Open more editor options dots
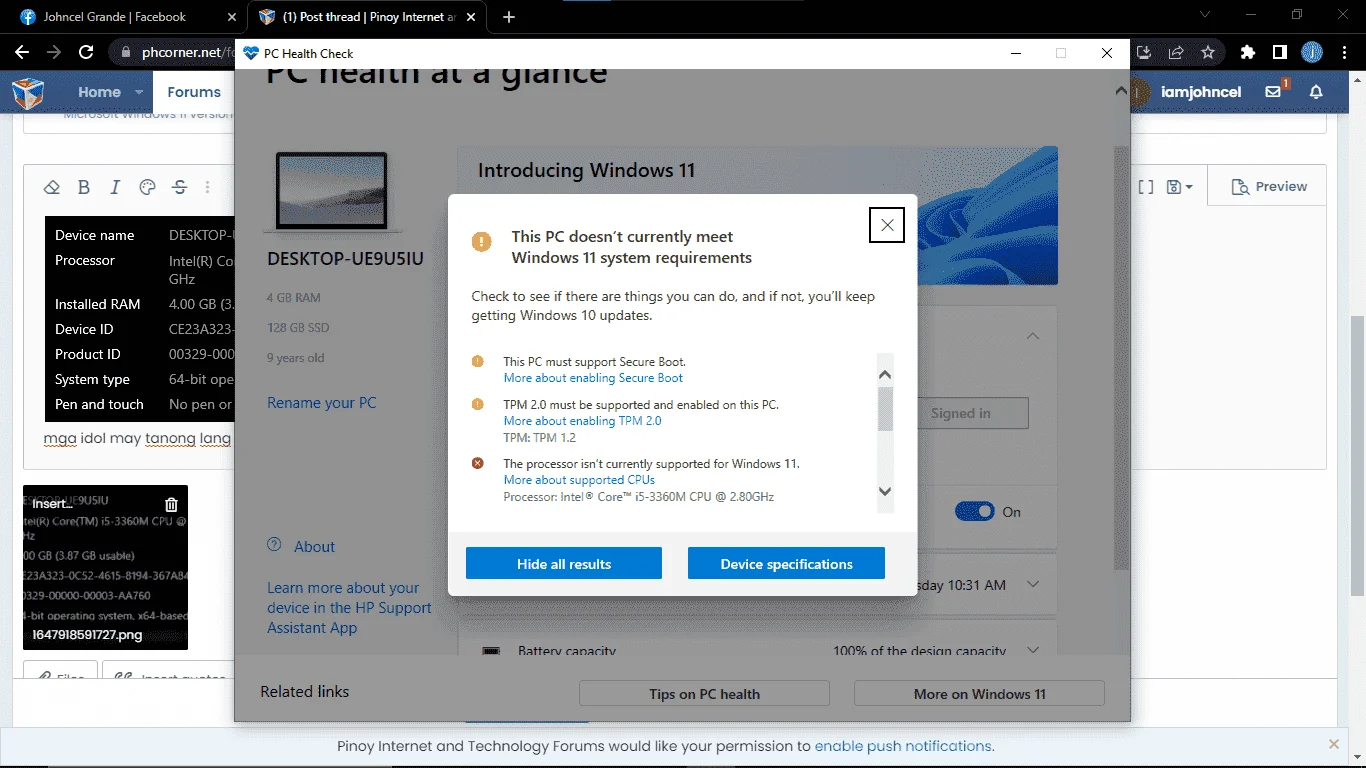The width and height of the screenshot is (1366, 768). pos(208,187)
